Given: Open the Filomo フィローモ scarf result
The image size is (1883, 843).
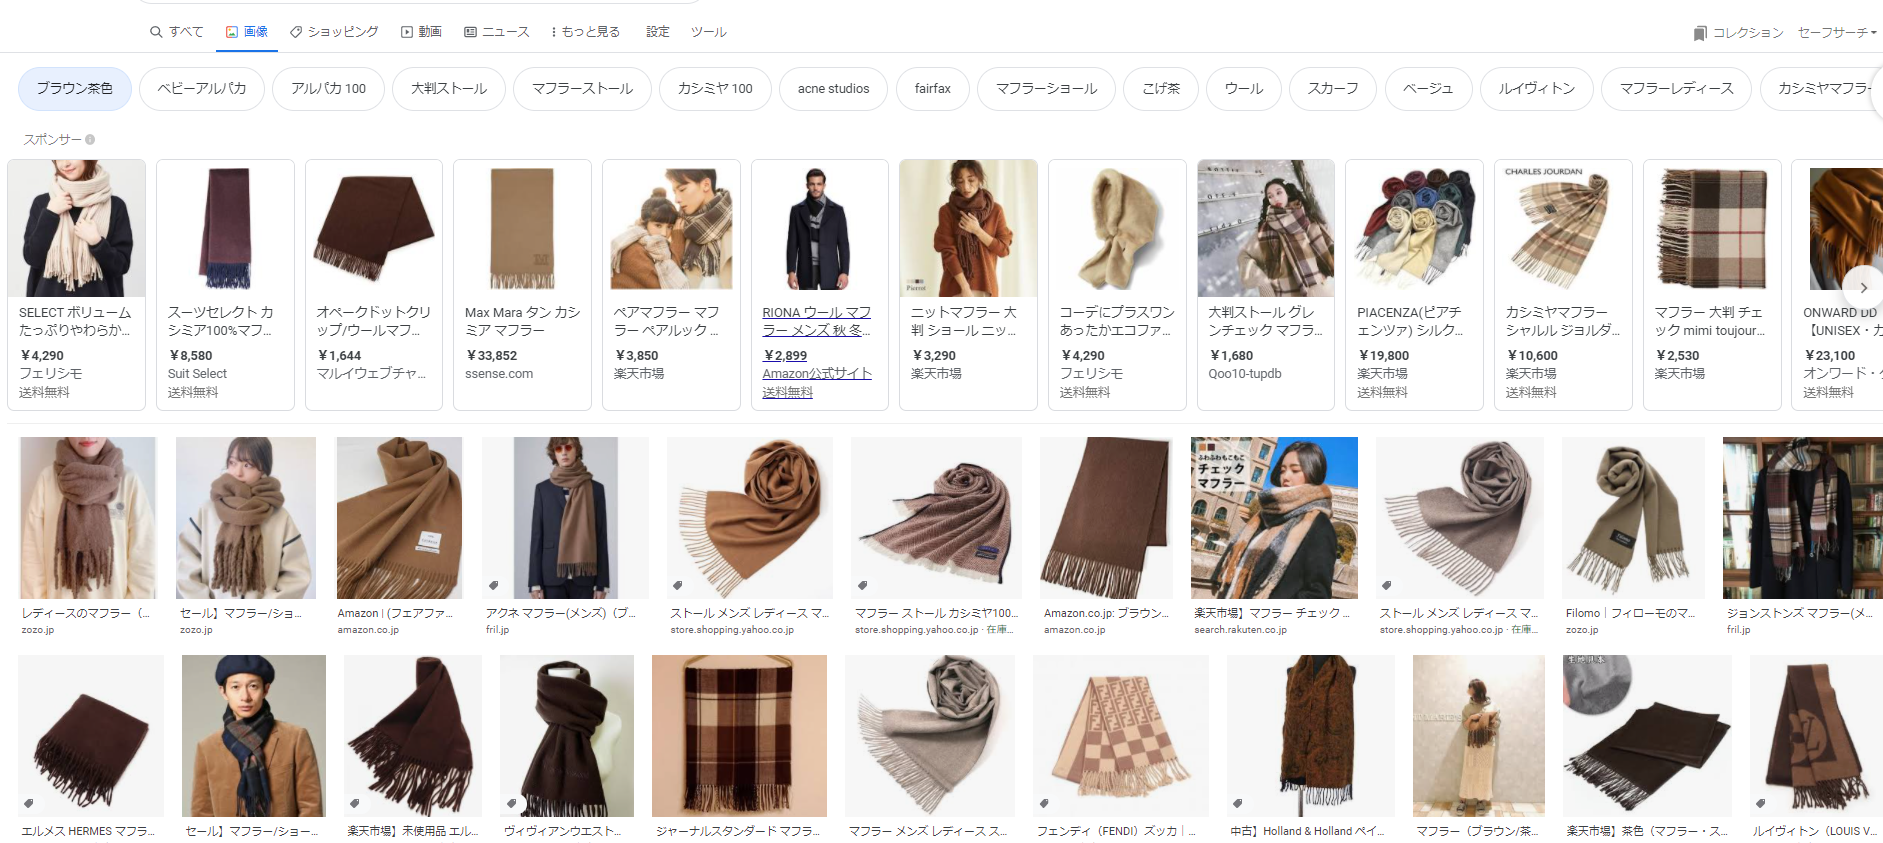Looking at the screenshot, I should pos(1633,518).
